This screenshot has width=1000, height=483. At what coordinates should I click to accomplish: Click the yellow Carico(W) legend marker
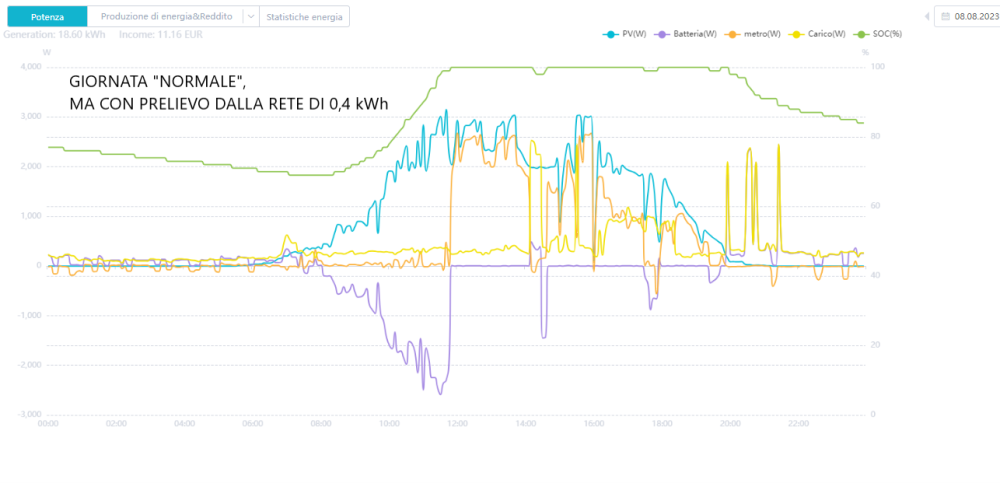797,34
